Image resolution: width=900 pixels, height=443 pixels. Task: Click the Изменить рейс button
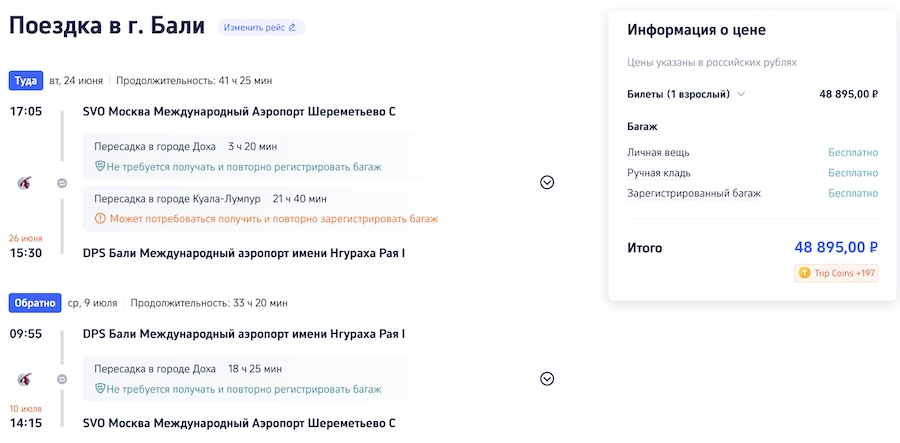[261, 27]
